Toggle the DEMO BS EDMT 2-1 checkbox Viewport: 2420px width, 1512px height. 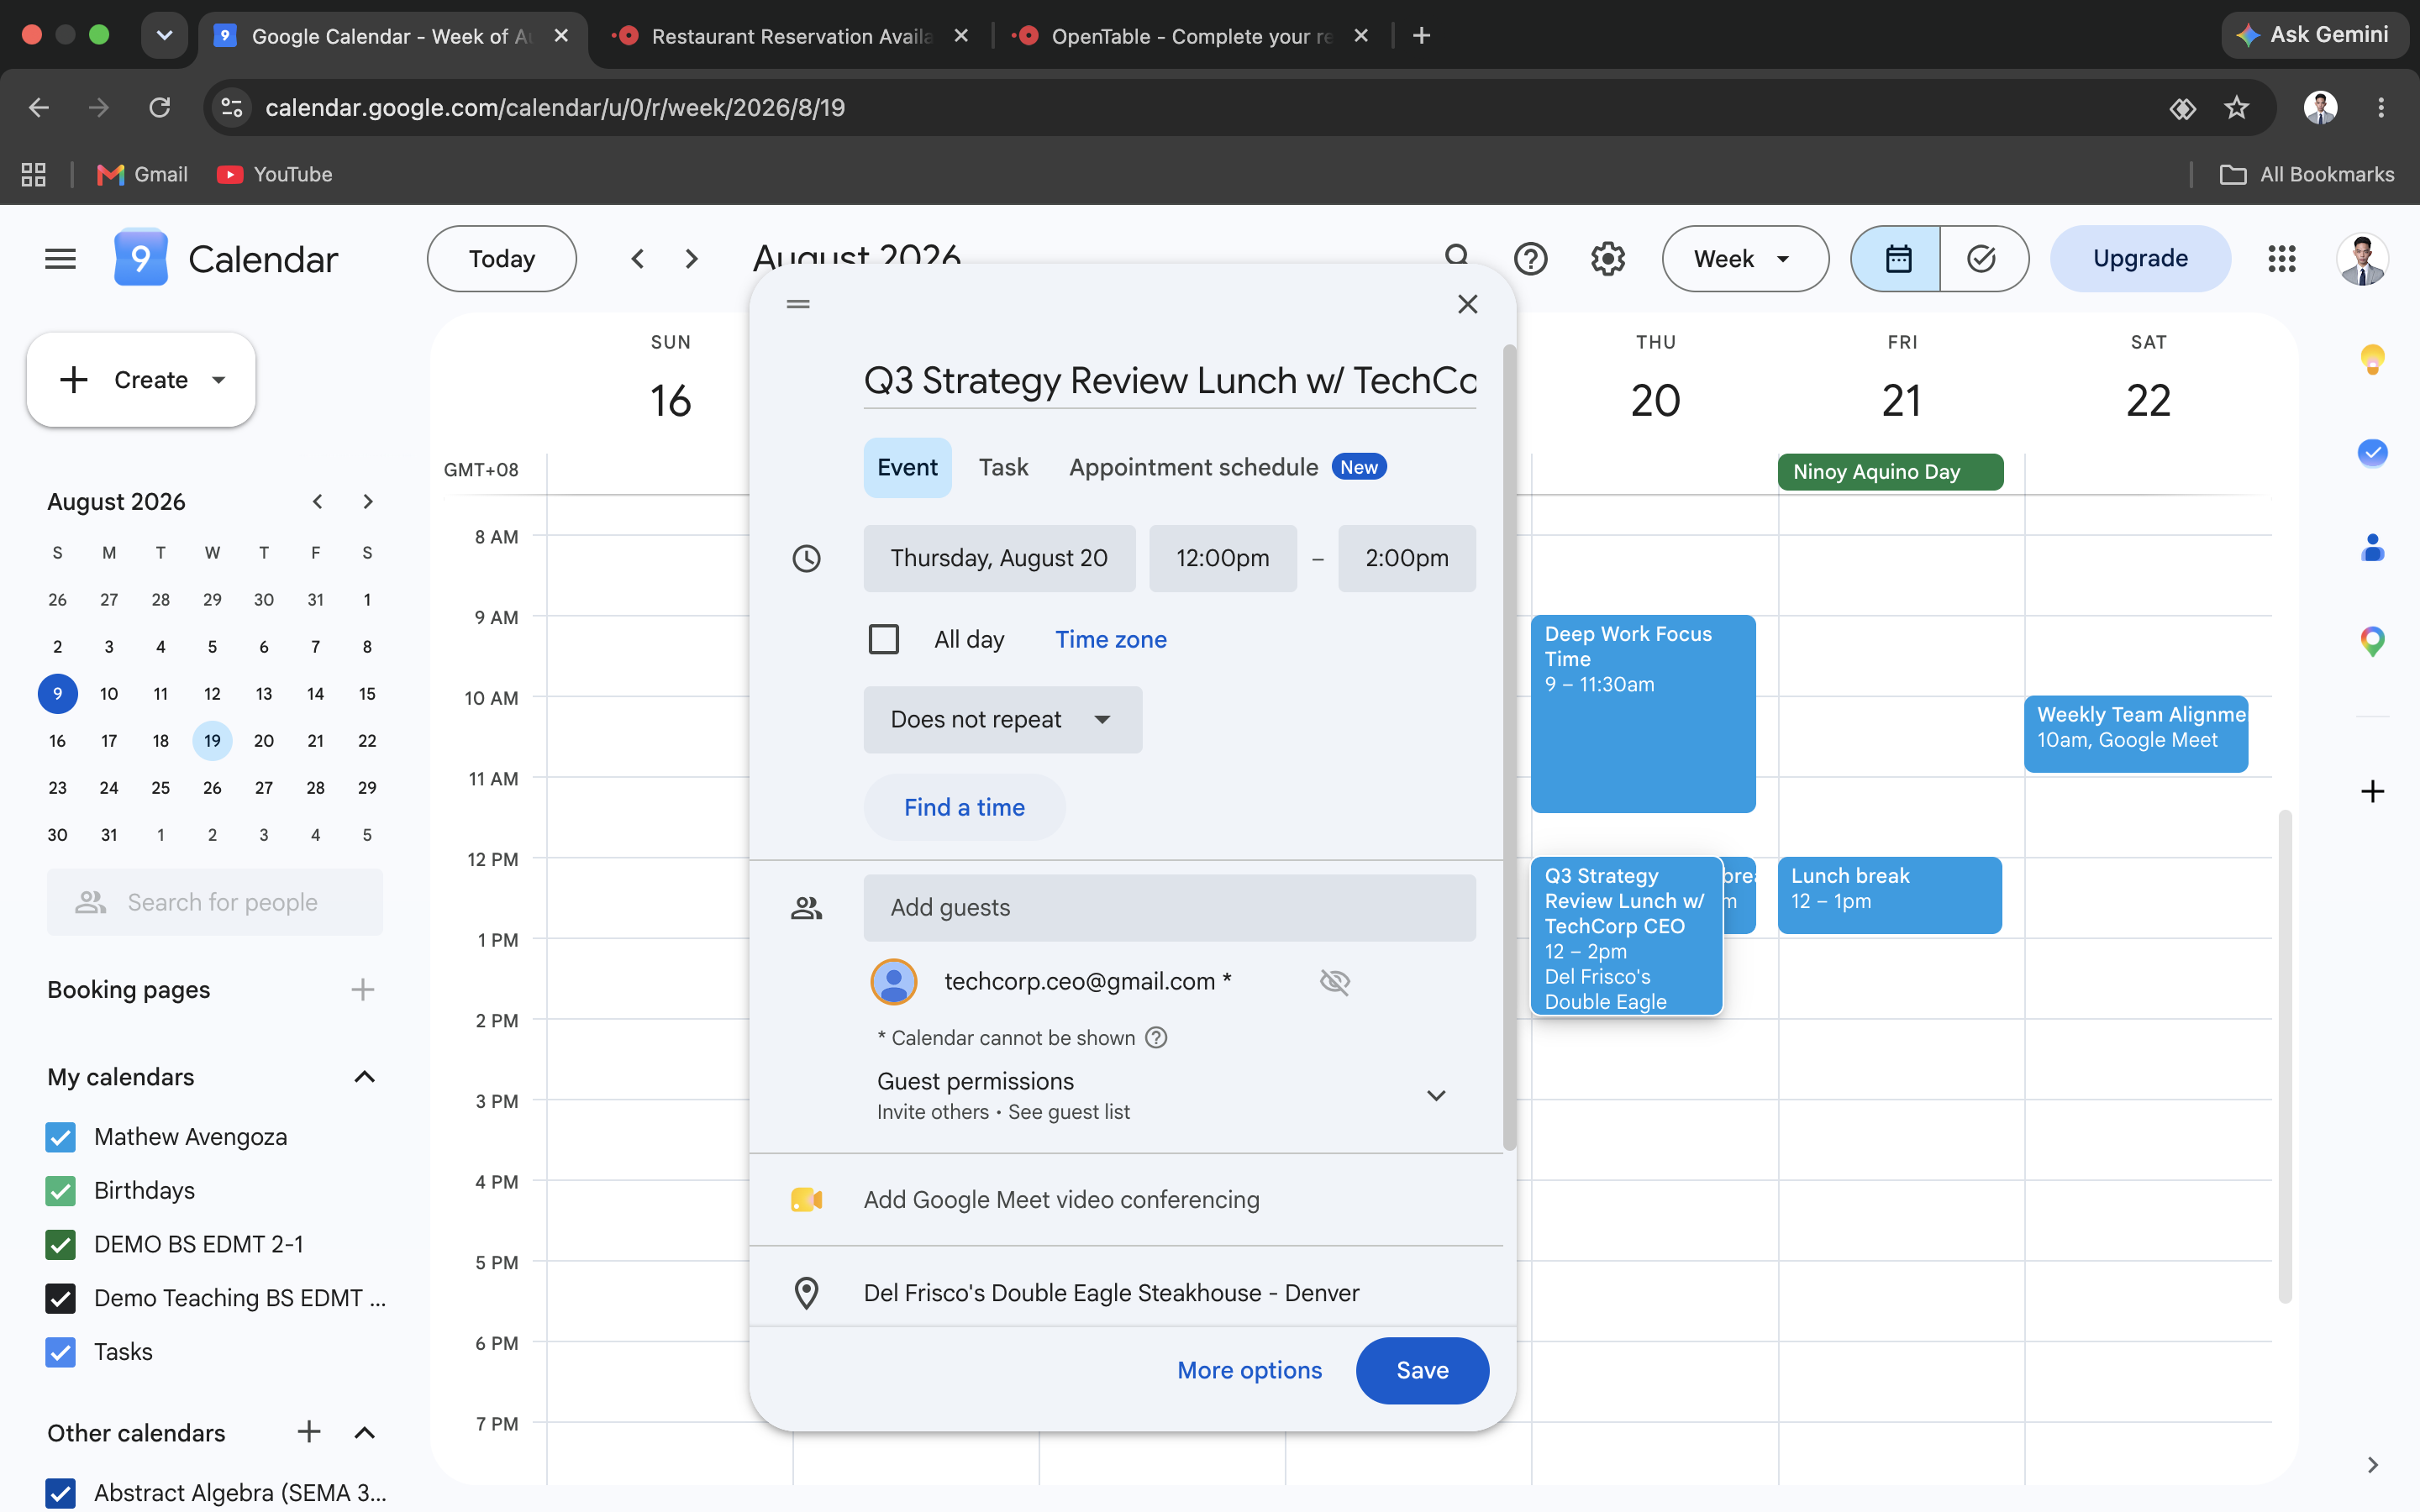tap(61, 1245)
